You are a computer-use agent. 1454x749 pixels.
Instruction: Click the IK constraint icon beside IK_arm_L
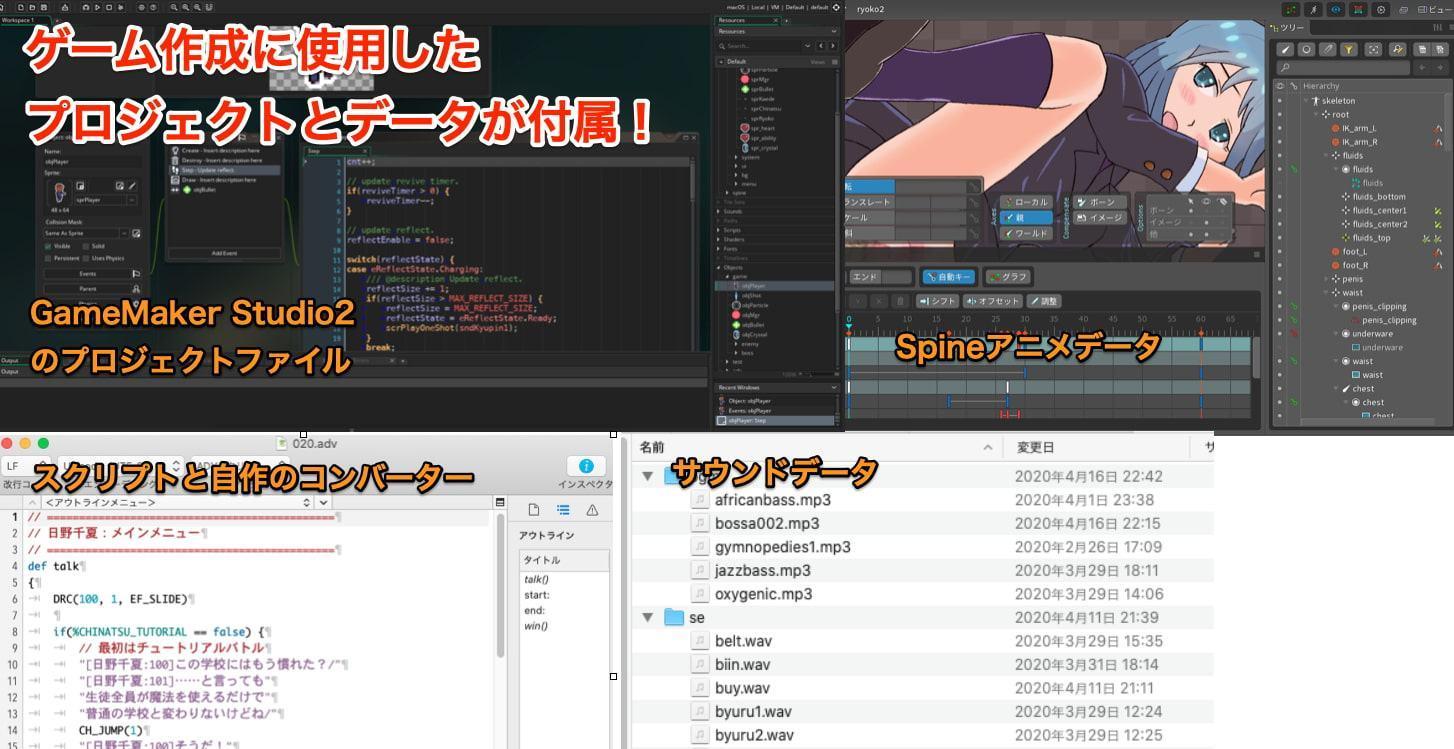pos(1439,129)
